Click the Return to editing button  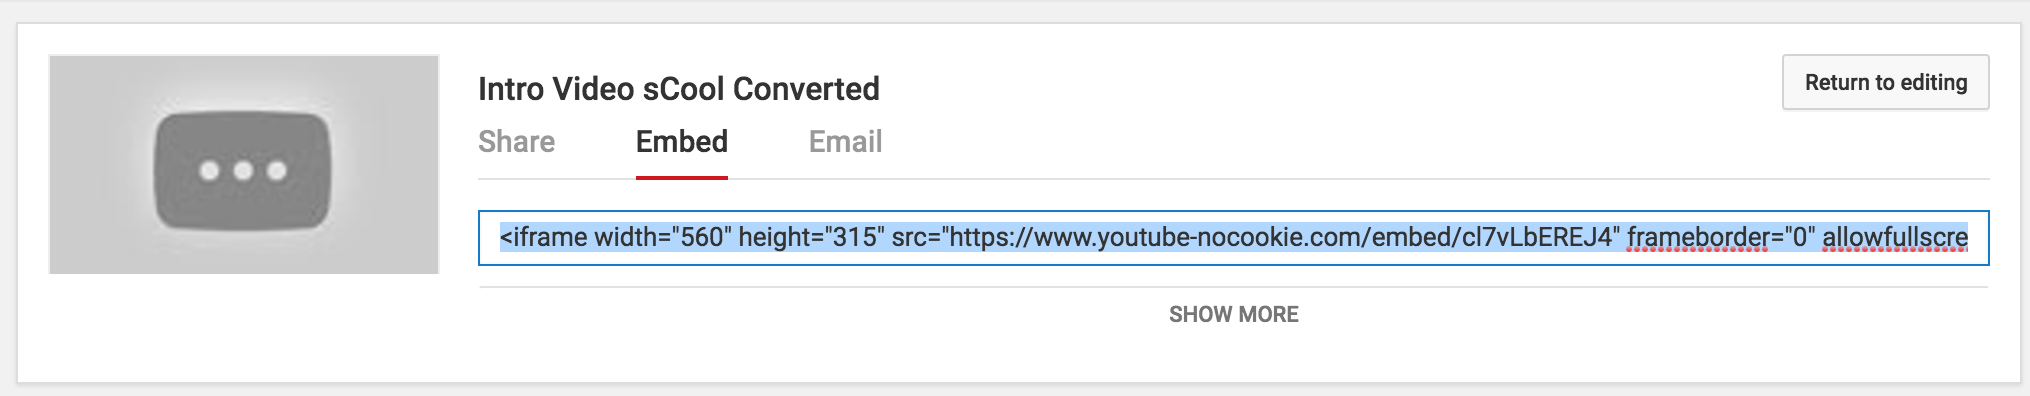(x=1886, y=83)
